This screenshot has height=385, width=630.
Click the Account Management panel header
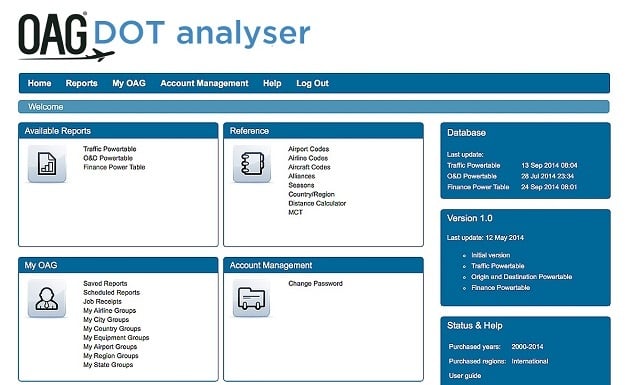(323, 265)
